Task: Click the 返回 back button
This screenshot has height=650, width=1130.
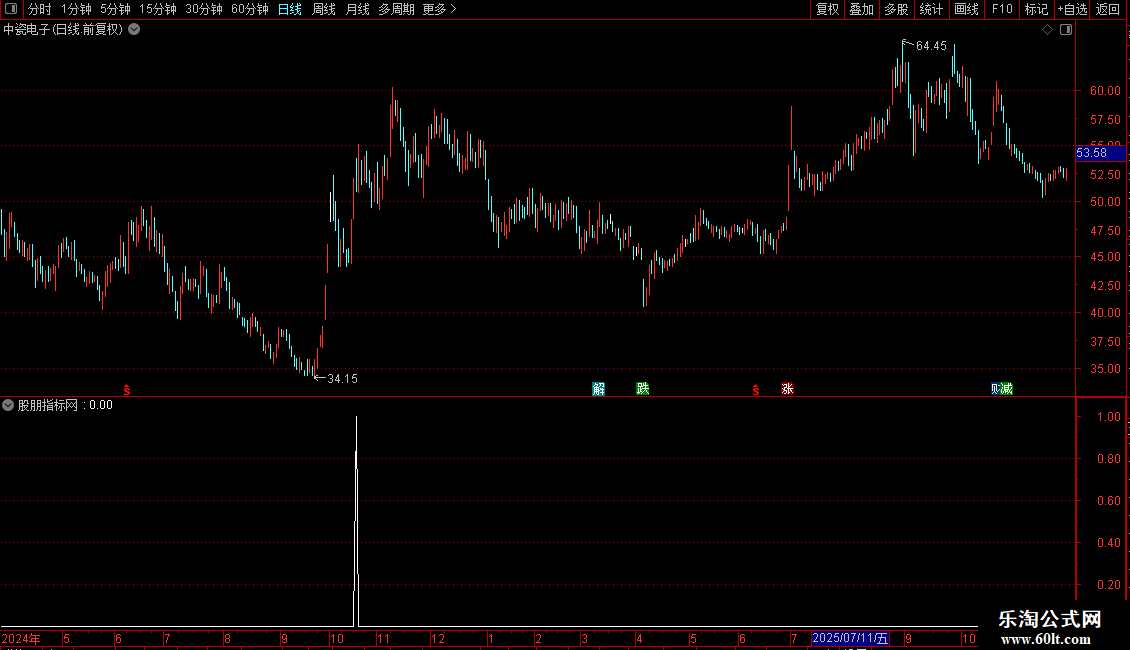Action: [x=1108, y=9]
